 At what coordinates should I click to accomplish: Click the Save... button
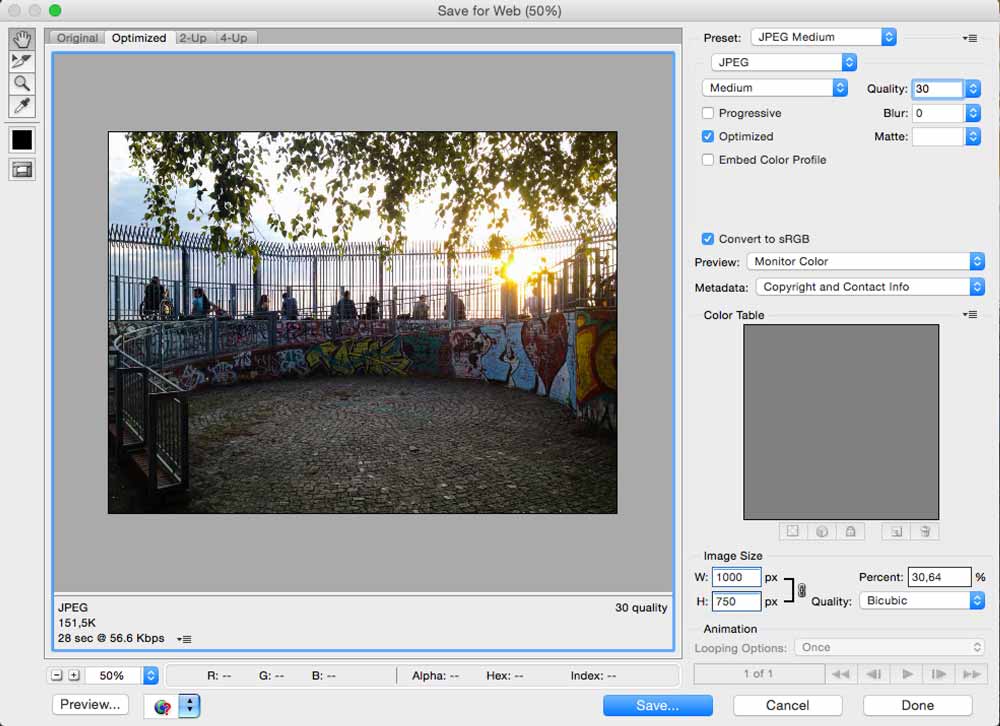(657, 705)
